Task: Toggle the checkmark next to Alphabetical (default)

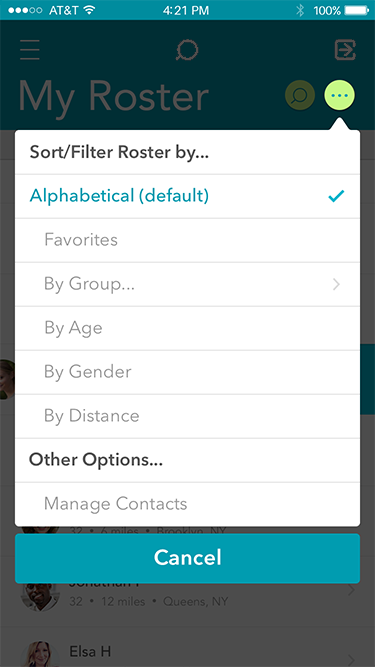Action: [336, 196]
